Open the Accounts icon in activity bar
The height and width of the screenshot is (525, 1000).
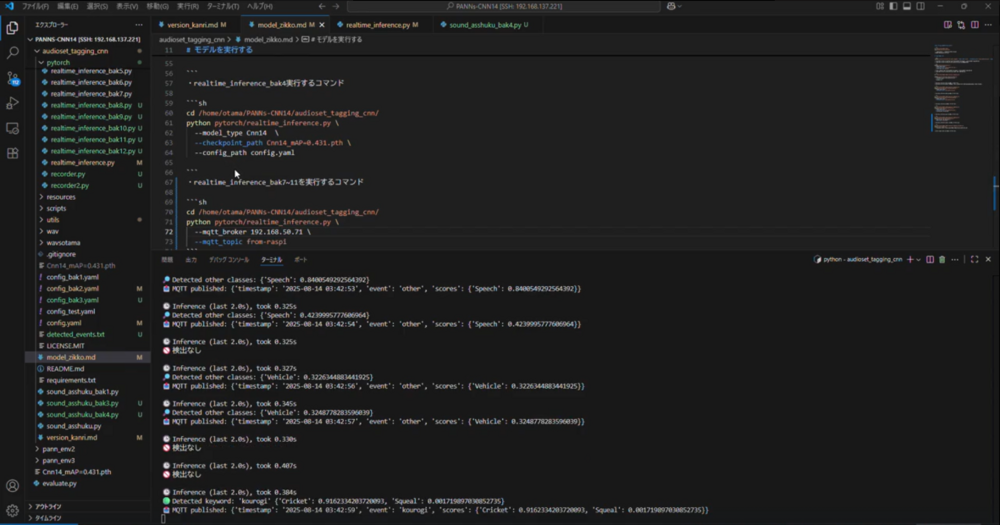[12, 486]
